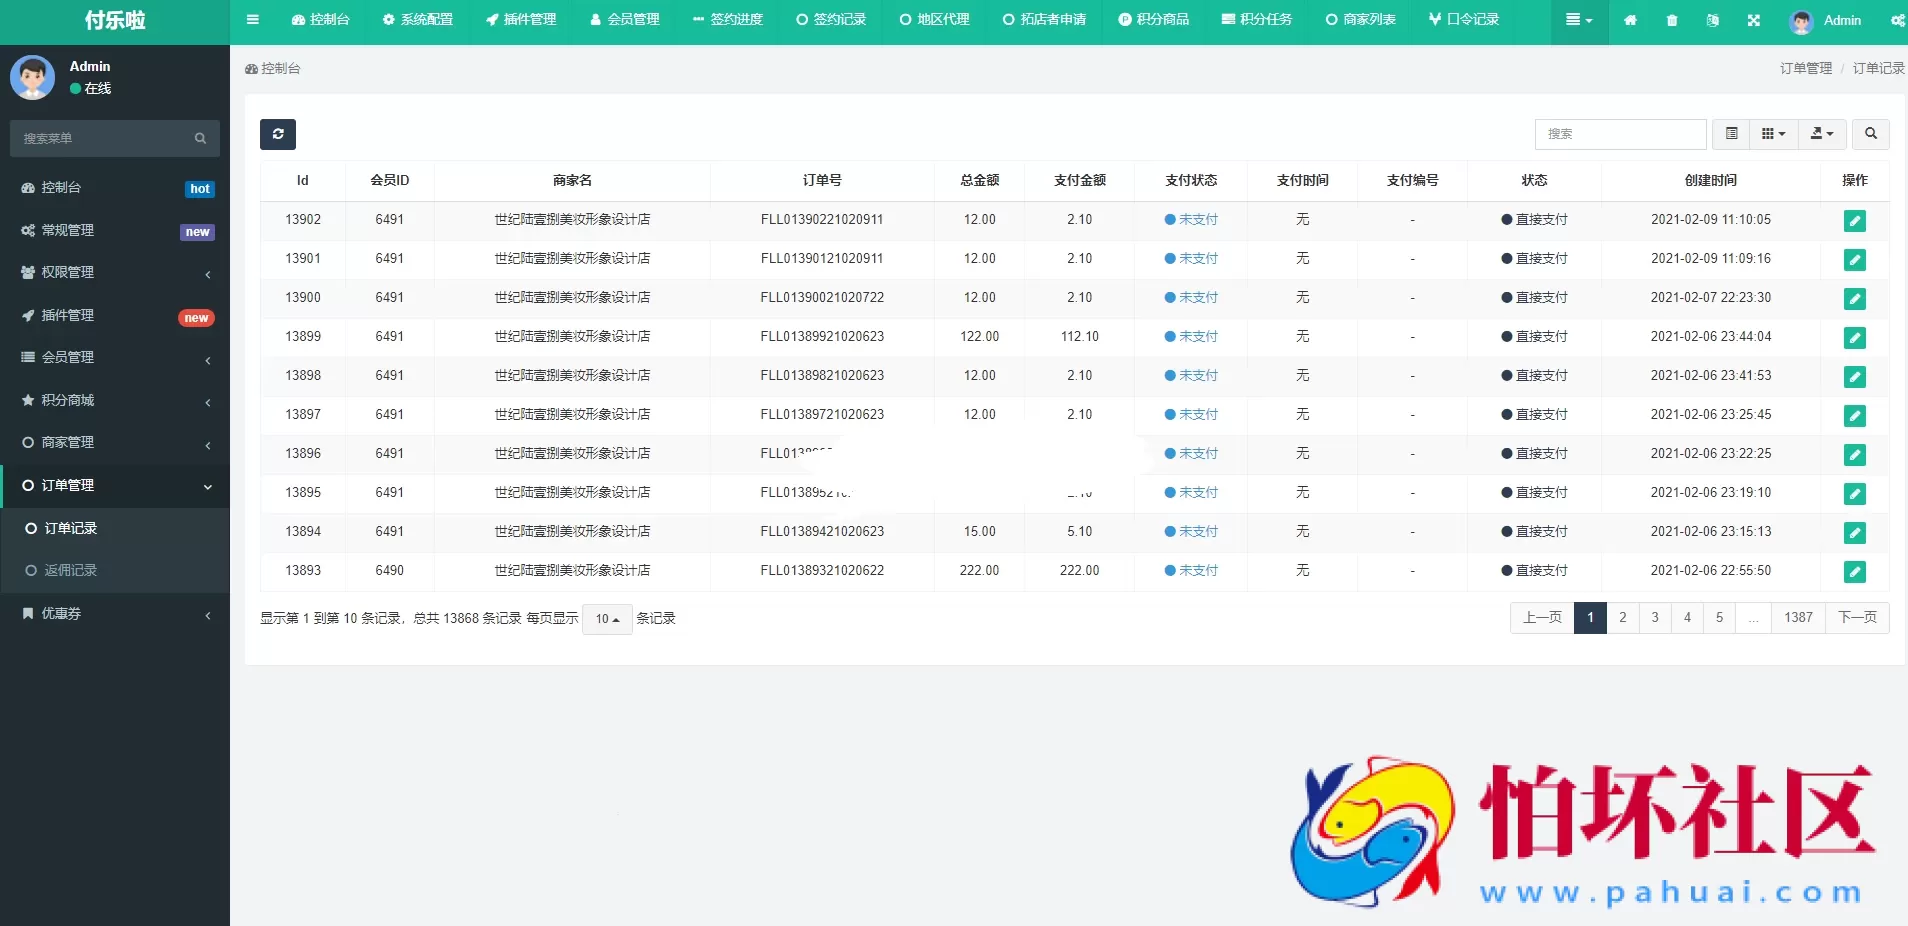Switch to the 积分商品 tab

tap(1154, 18)
